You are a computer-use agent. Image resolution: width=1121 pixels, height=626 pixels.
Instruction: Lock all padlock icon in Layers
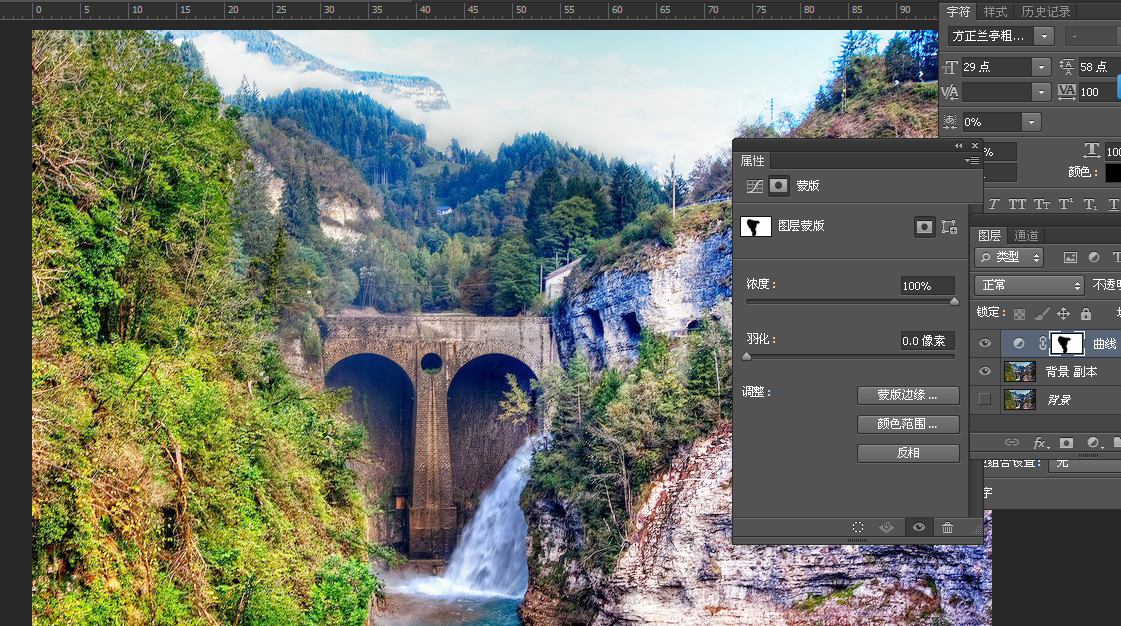[x=1086, y=313]
